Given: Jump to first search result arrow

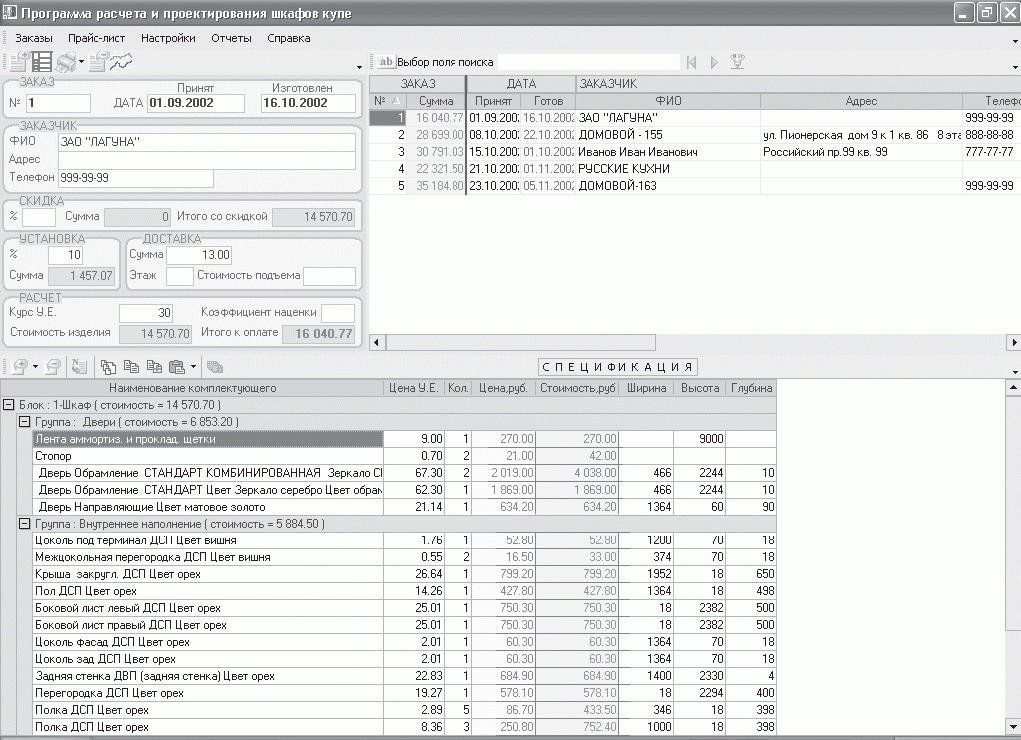Looking at the screenshot, I should tap(691, 62).
